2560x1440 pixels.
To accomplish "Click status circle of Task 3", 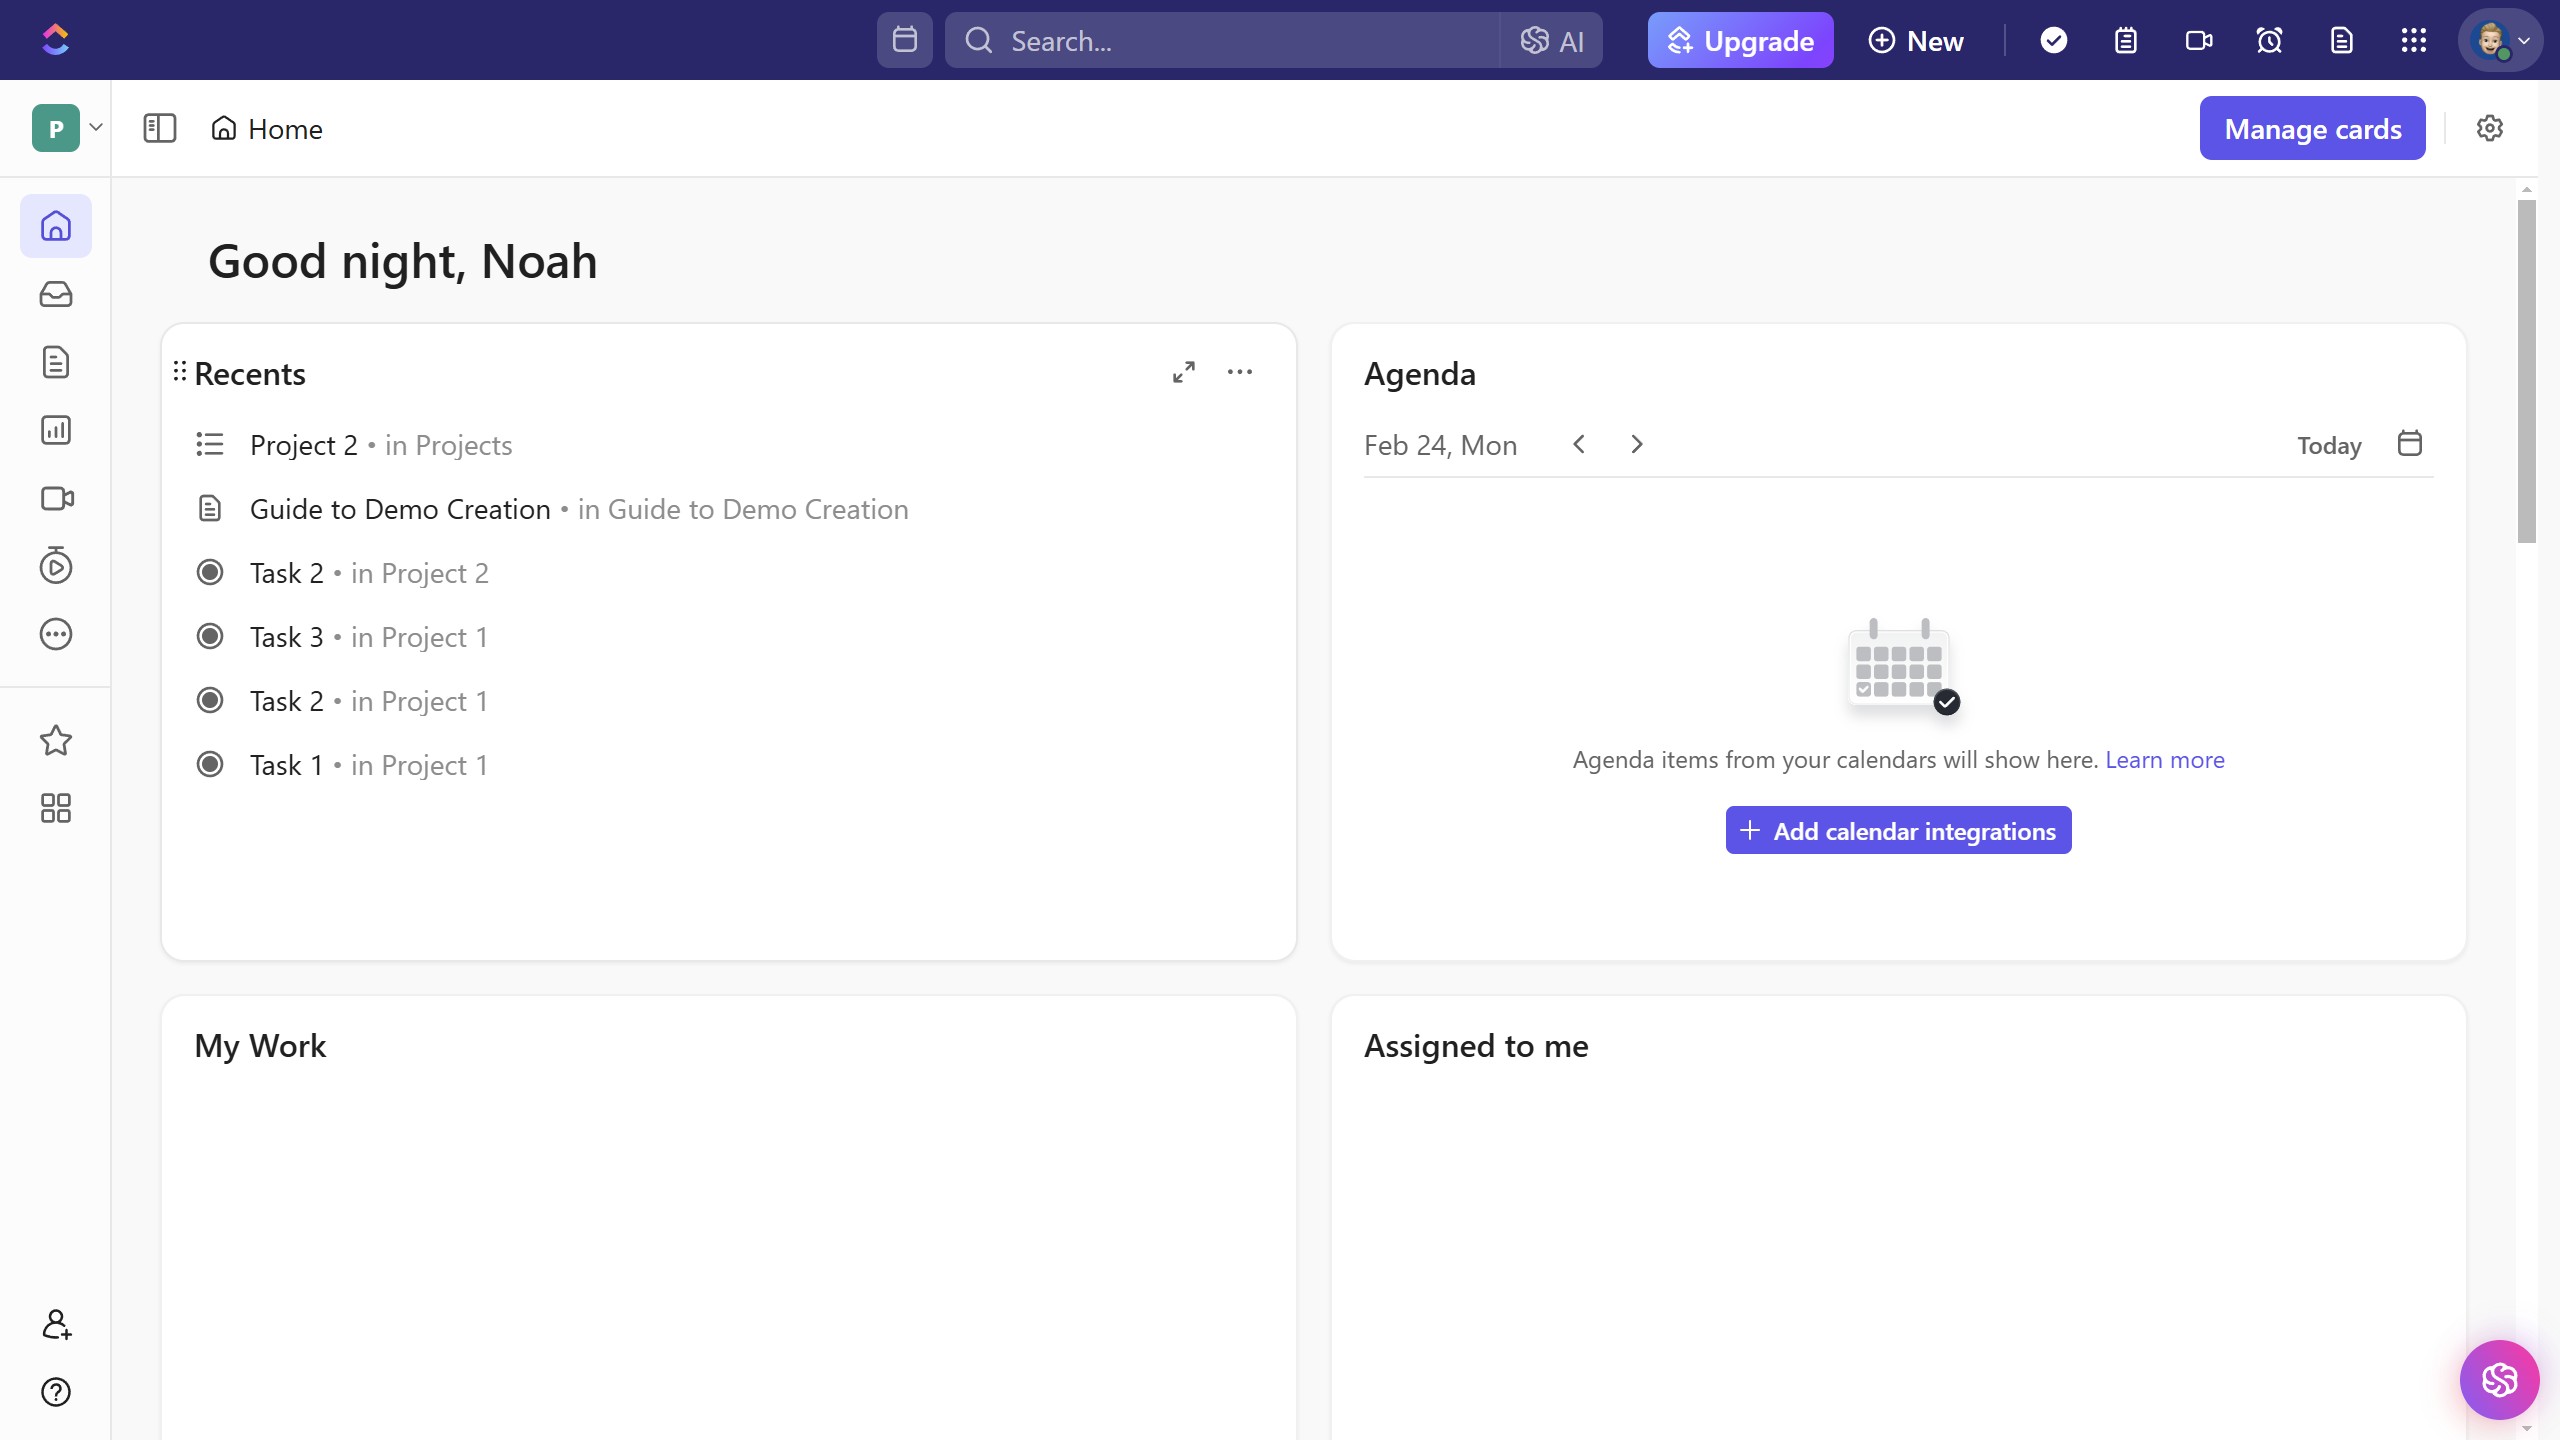I will click(210, 637).
